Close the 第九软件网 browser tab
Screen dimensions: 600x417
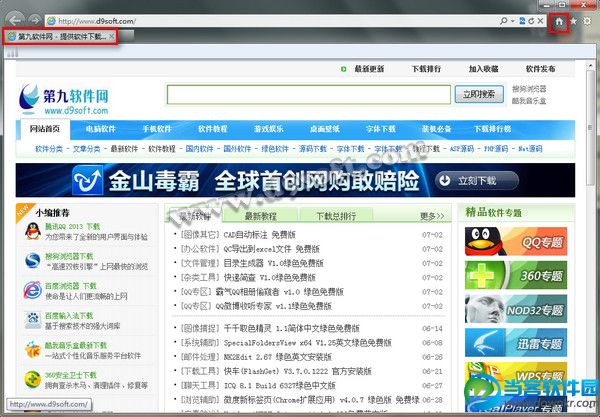(x=111, y=36)
